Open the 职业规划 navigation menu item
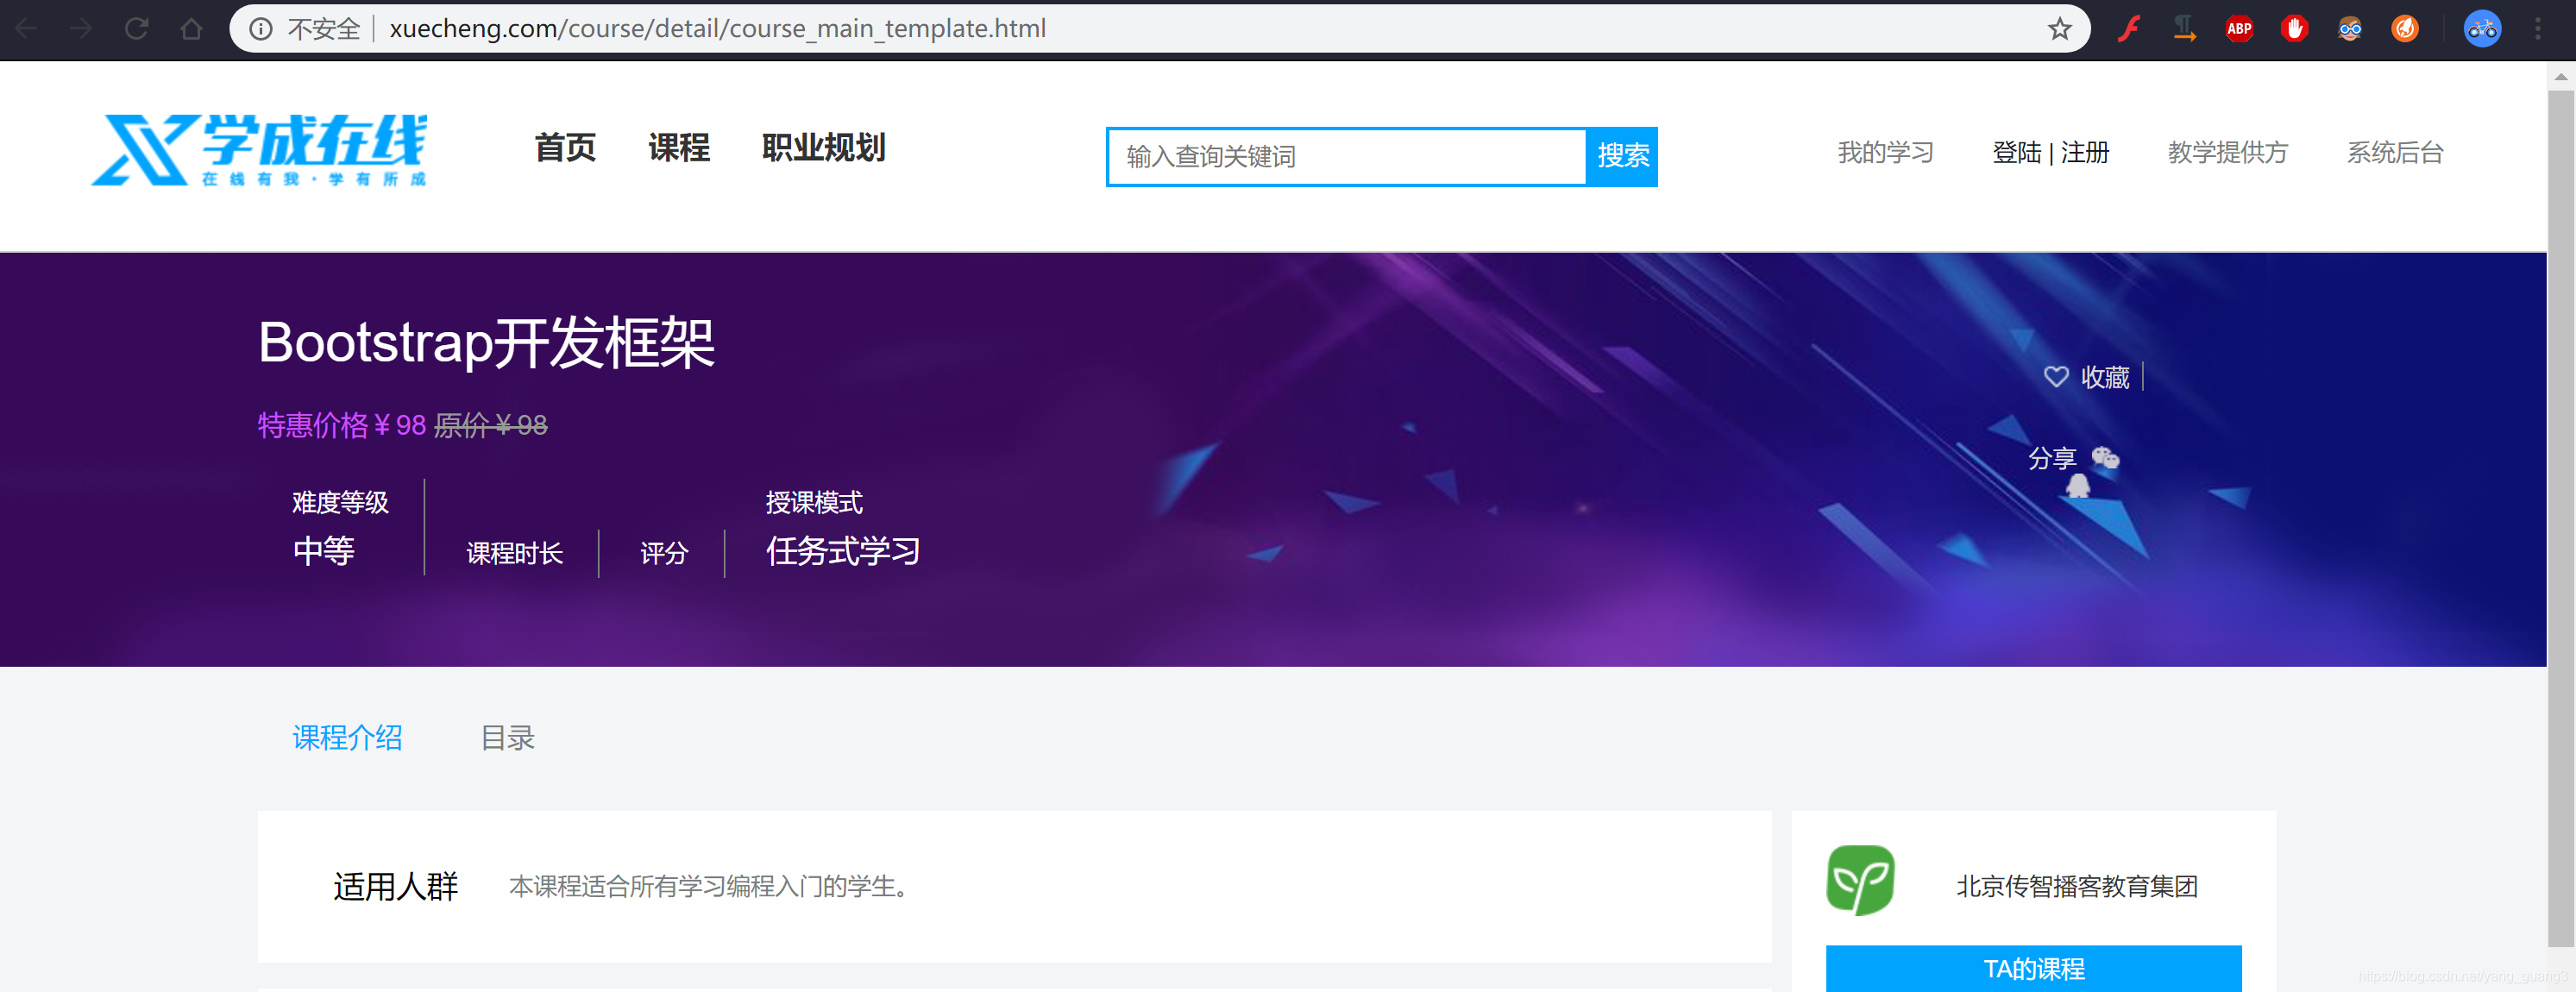This screenshot has width=2576, height=992. click(x=823, y=148)
